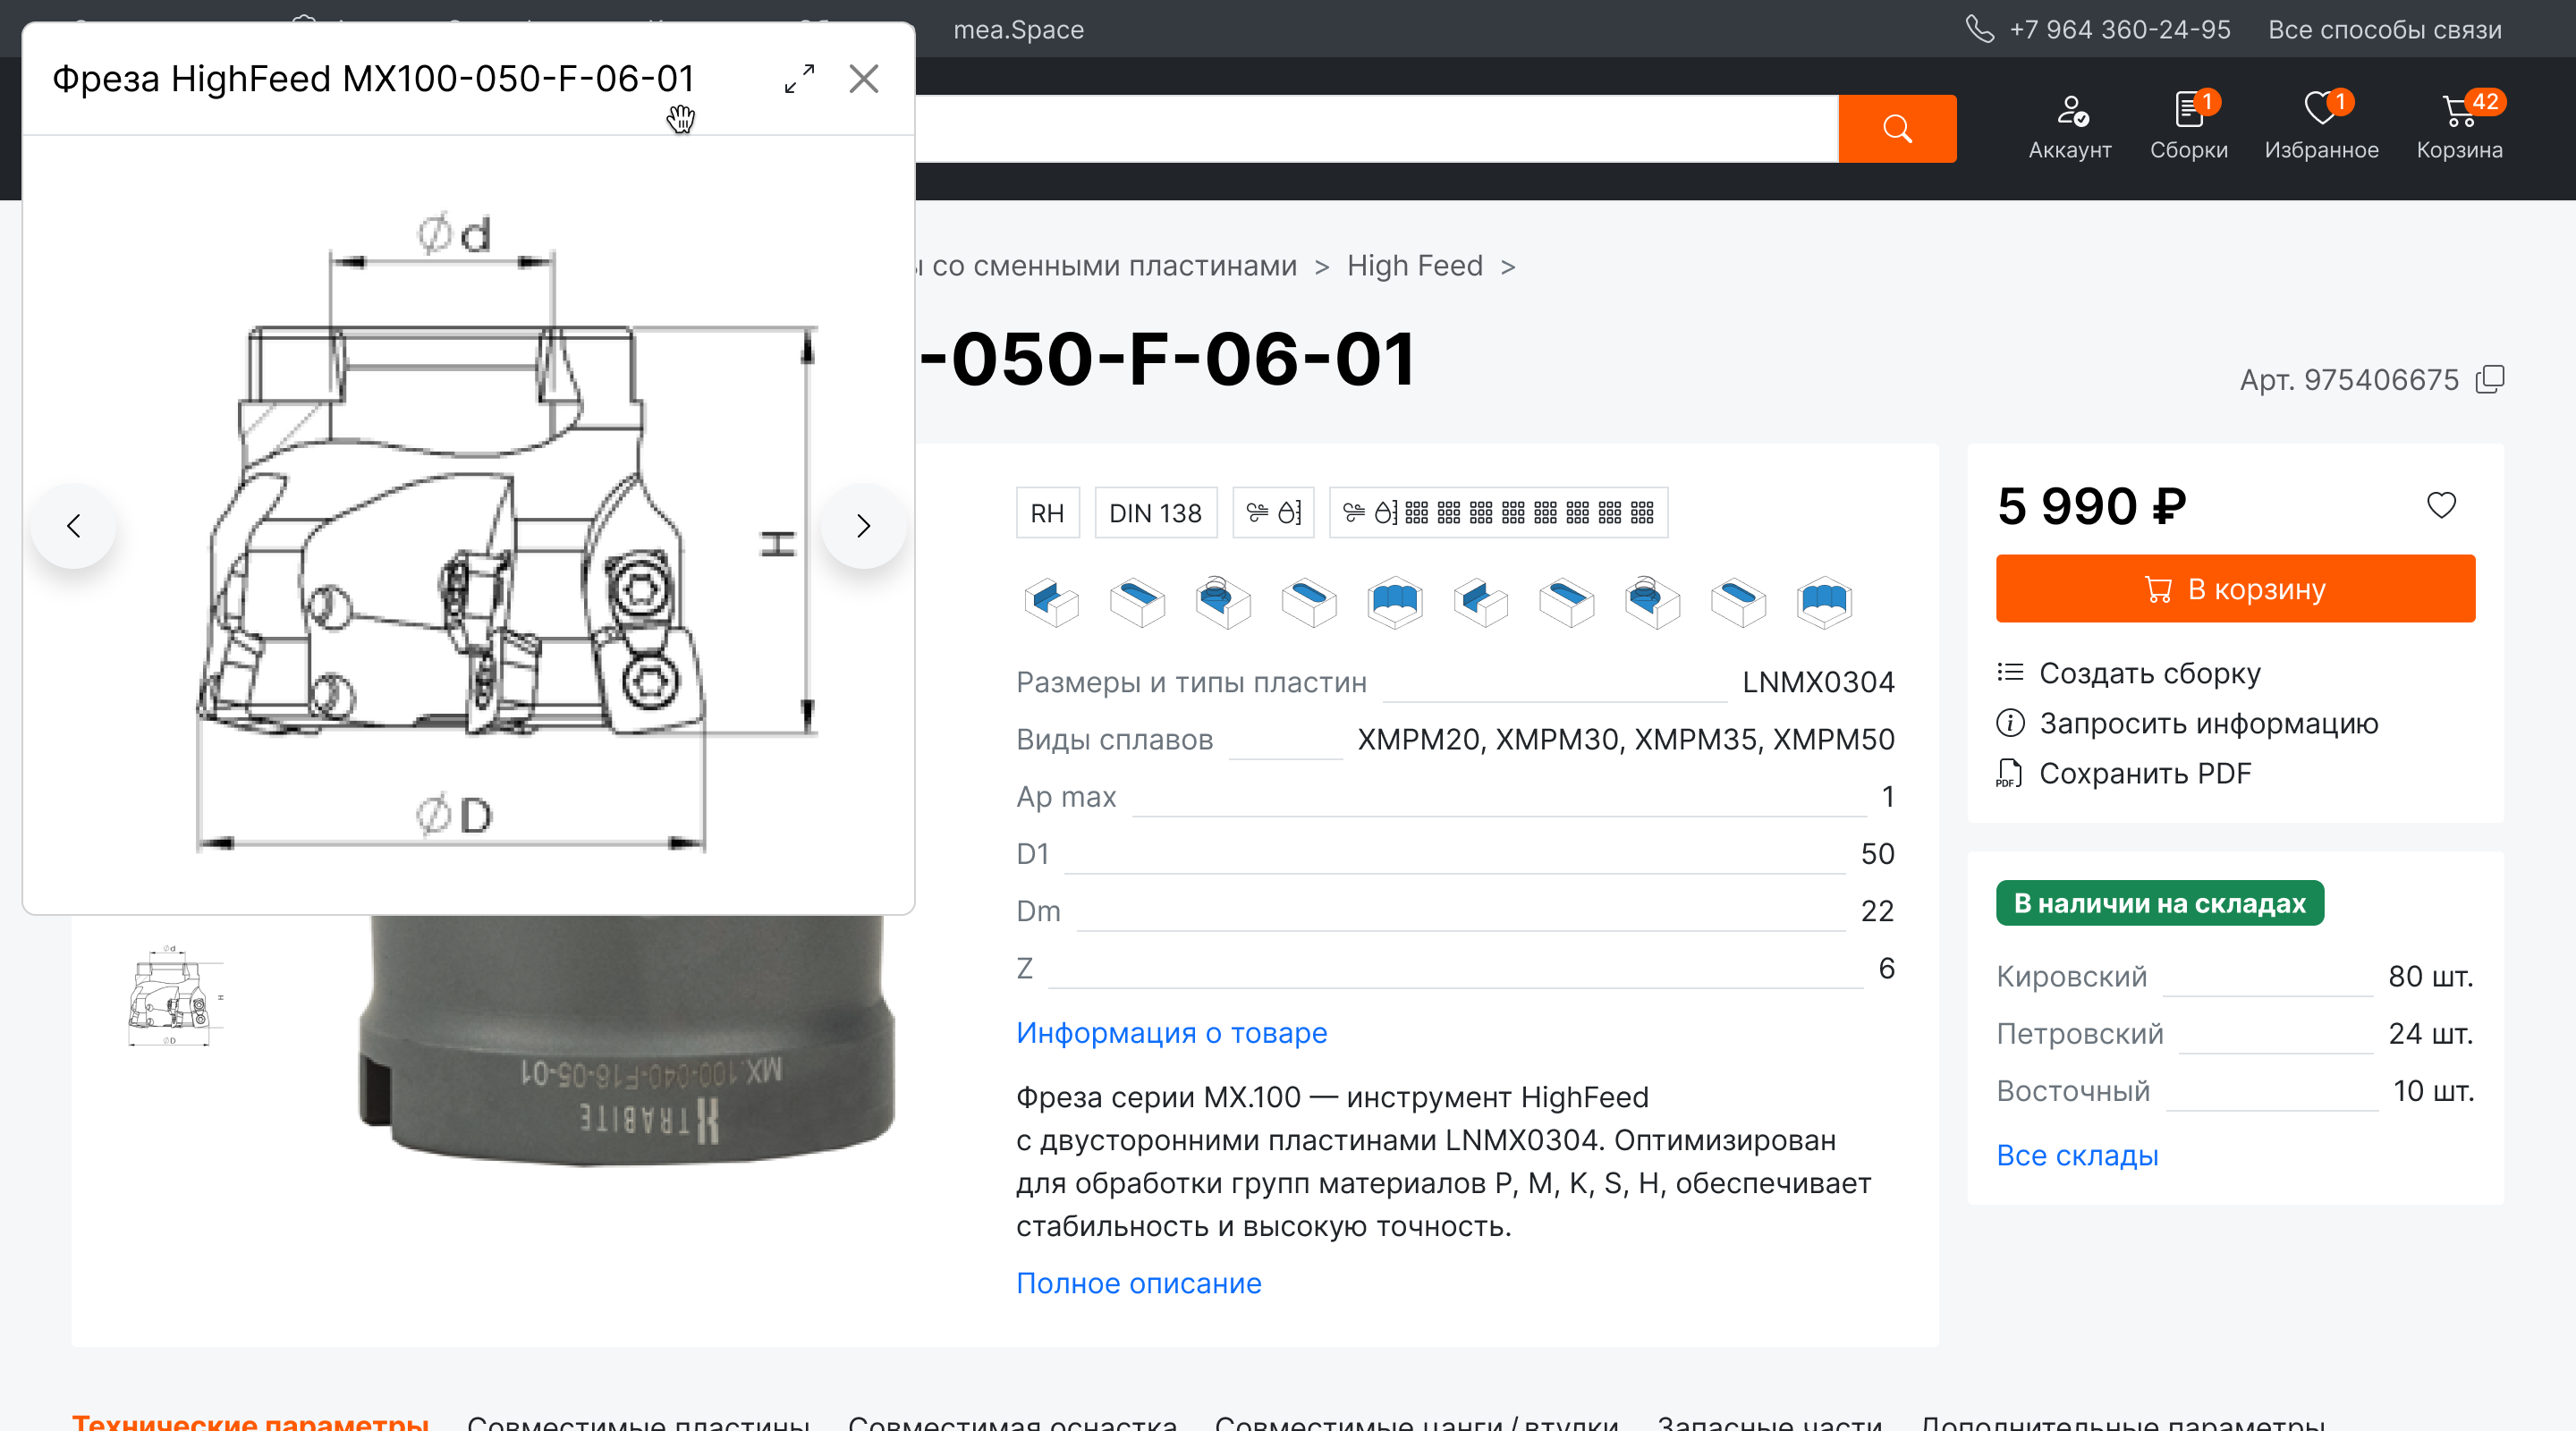Switch to Совместимые пластины tab
Image resolution: width=2576 pixels, height=1431 pixels.
[x=638, y=1420]
